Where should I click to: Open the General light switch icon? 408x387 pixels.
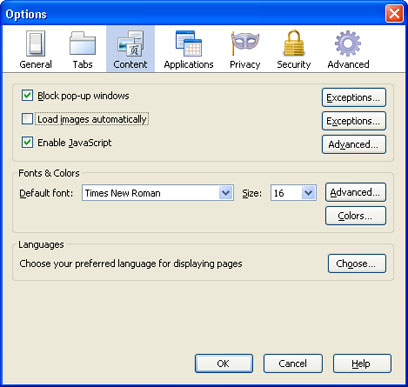pyautogui.click(x=36, y=43)
